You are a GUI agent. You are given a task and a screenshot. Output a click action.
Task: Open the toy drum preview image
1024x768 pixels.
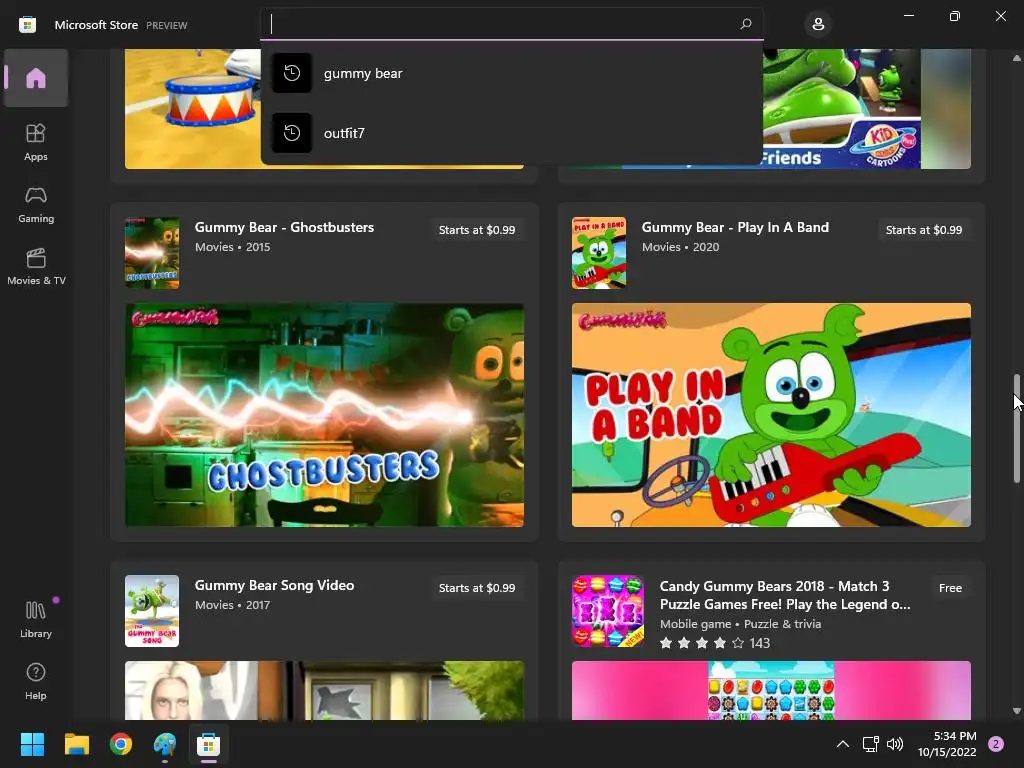pyautogui.click(x=193, y=109)
